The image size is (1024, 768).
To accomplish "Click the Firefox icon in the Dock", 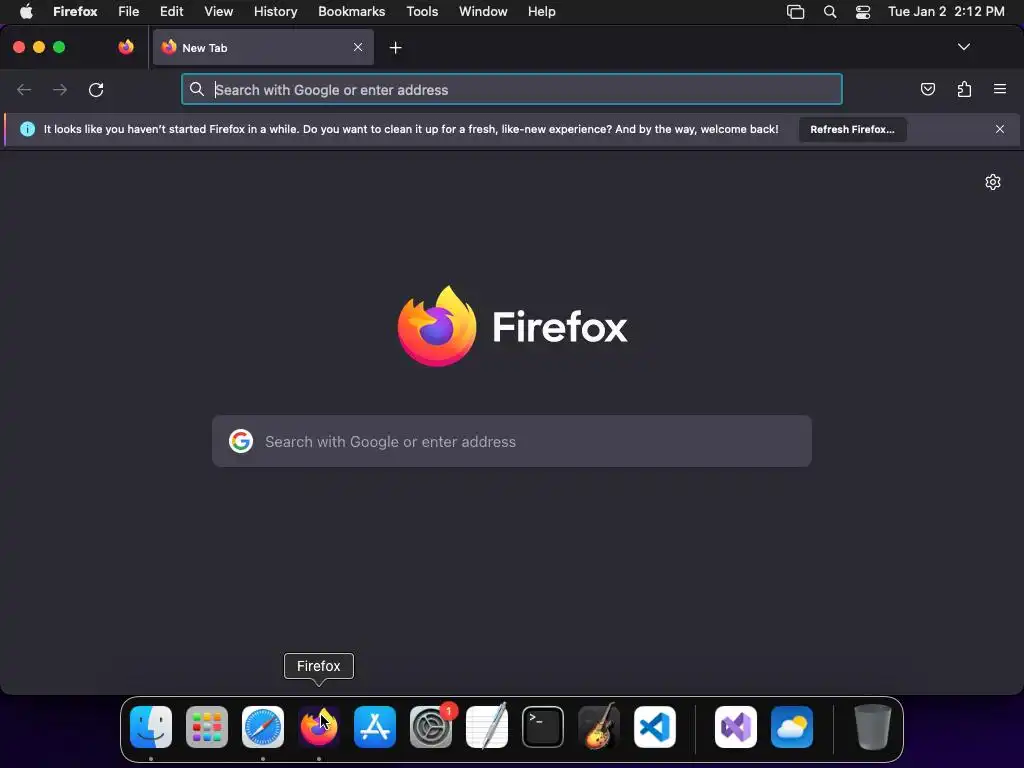I will (x=319, y=727).
